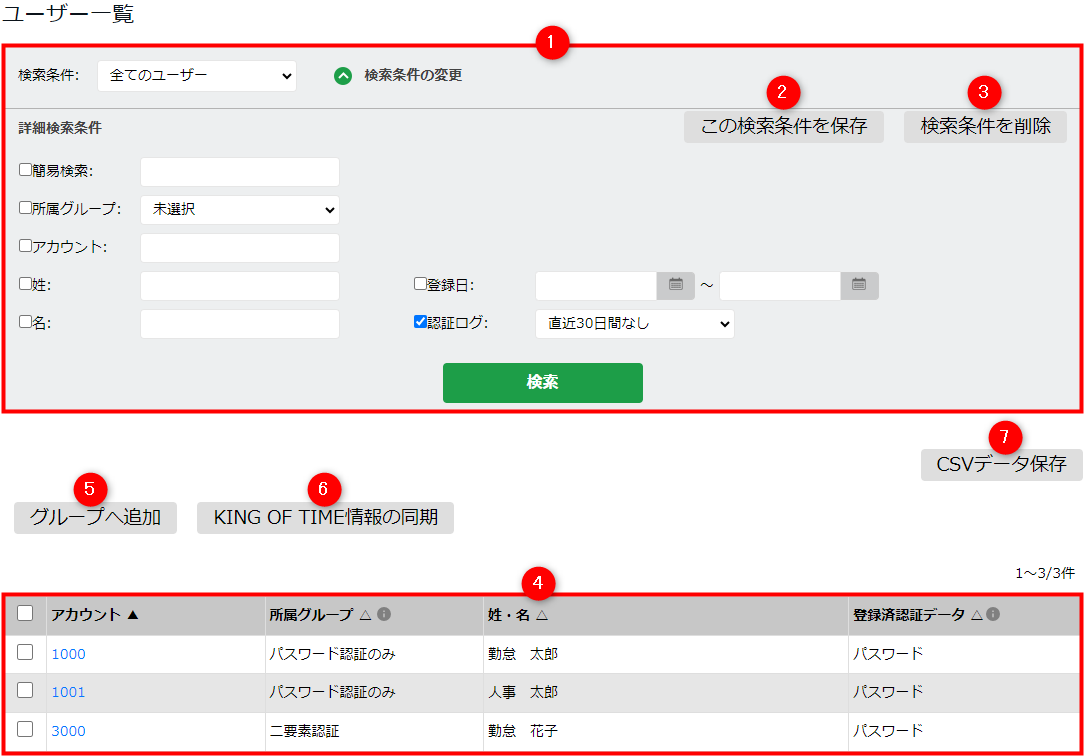Sort by 登録済認証データ column triangle

pos(976,615)
